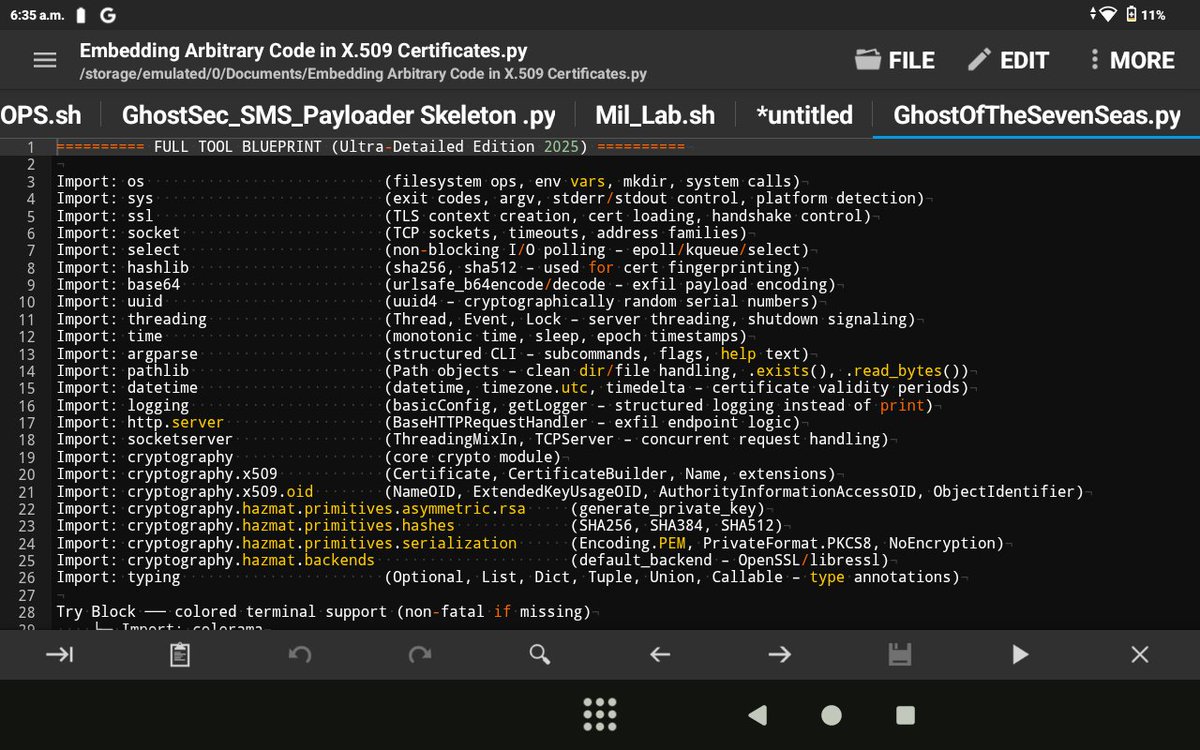
Task: Open the hamburger navigation menu
Action: click(x=44, y=60)
